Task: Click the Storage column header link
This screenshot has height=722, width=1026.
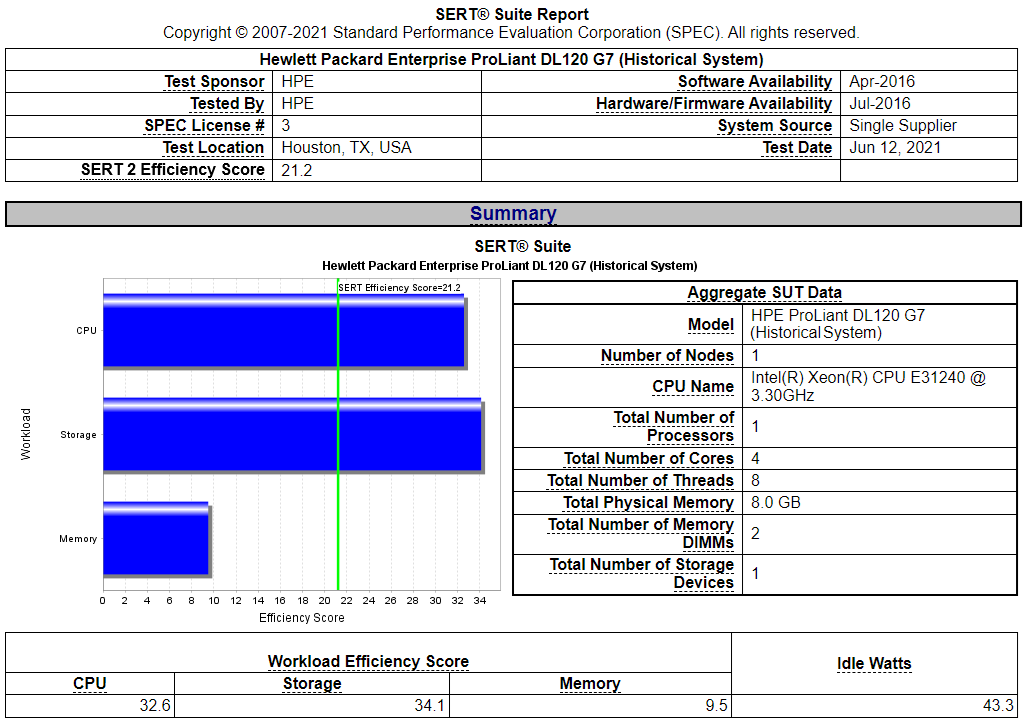Action: pos(312,683)
